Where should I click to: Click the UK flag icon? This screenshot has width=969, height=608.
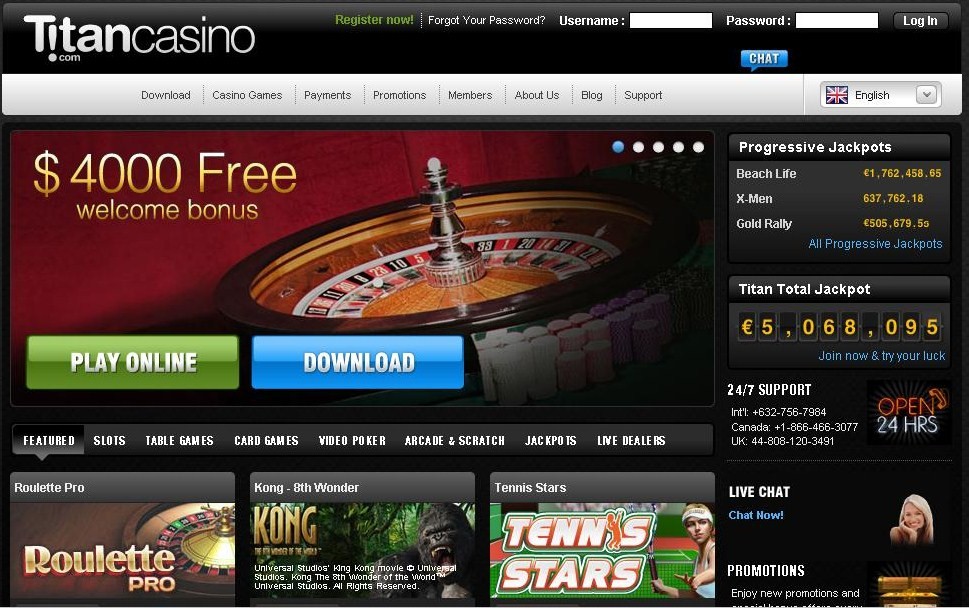tap(837, 95)
